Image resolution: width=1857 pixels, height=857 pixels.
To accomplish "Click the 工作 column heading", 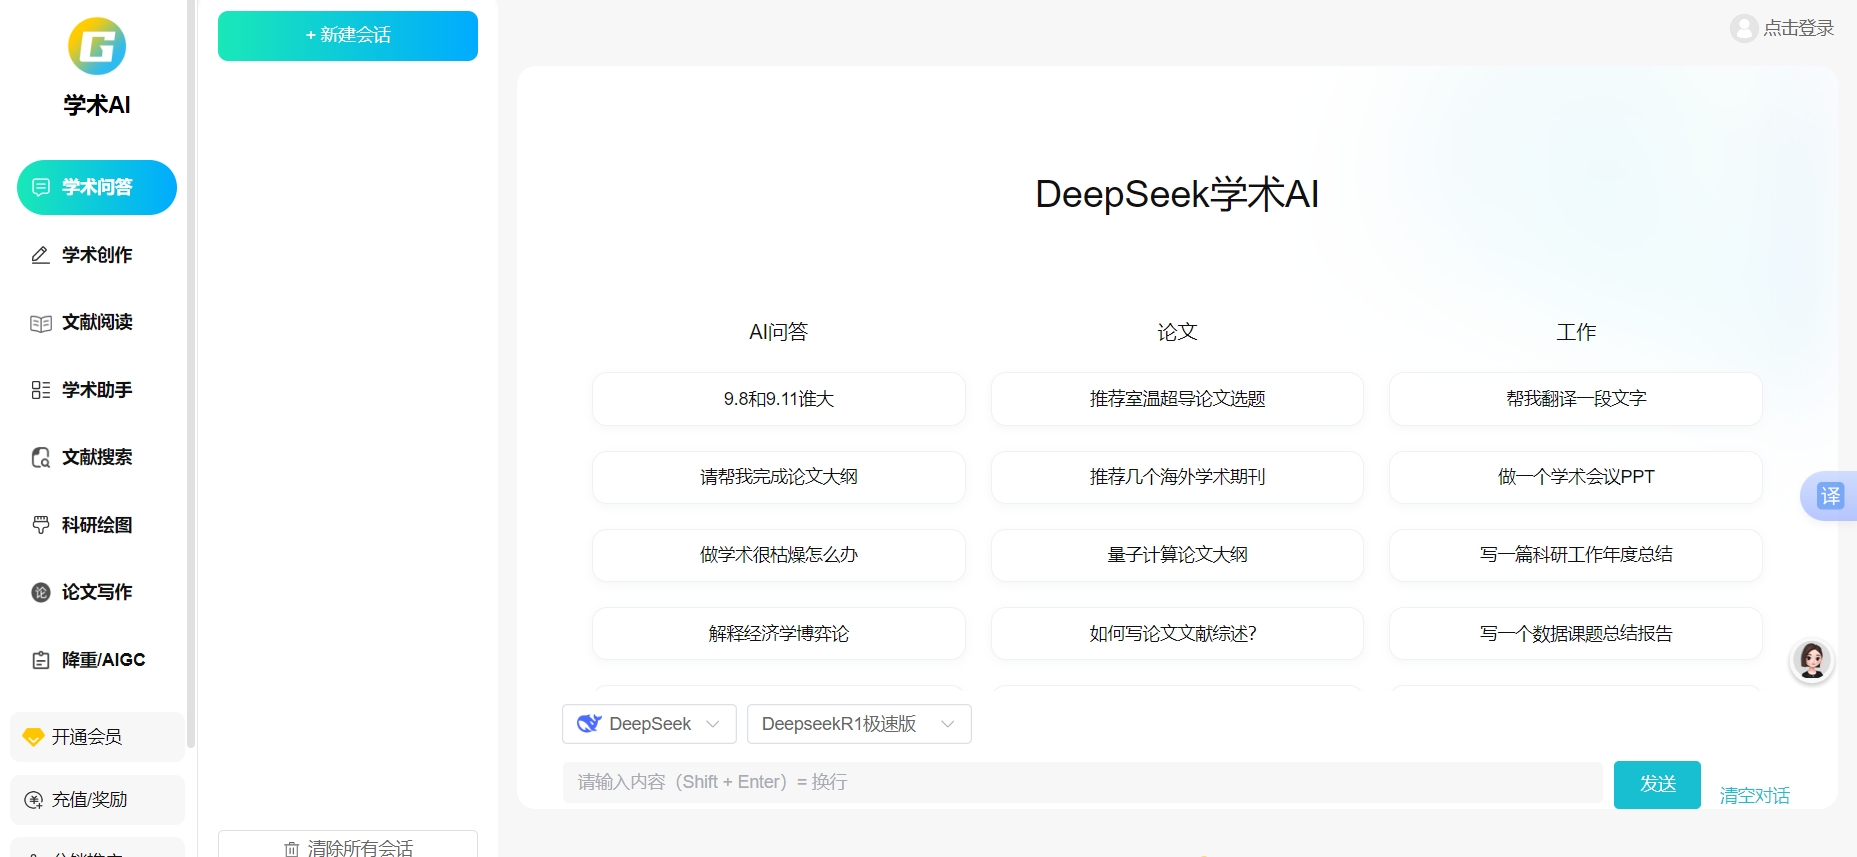I will coord(1576,332).
